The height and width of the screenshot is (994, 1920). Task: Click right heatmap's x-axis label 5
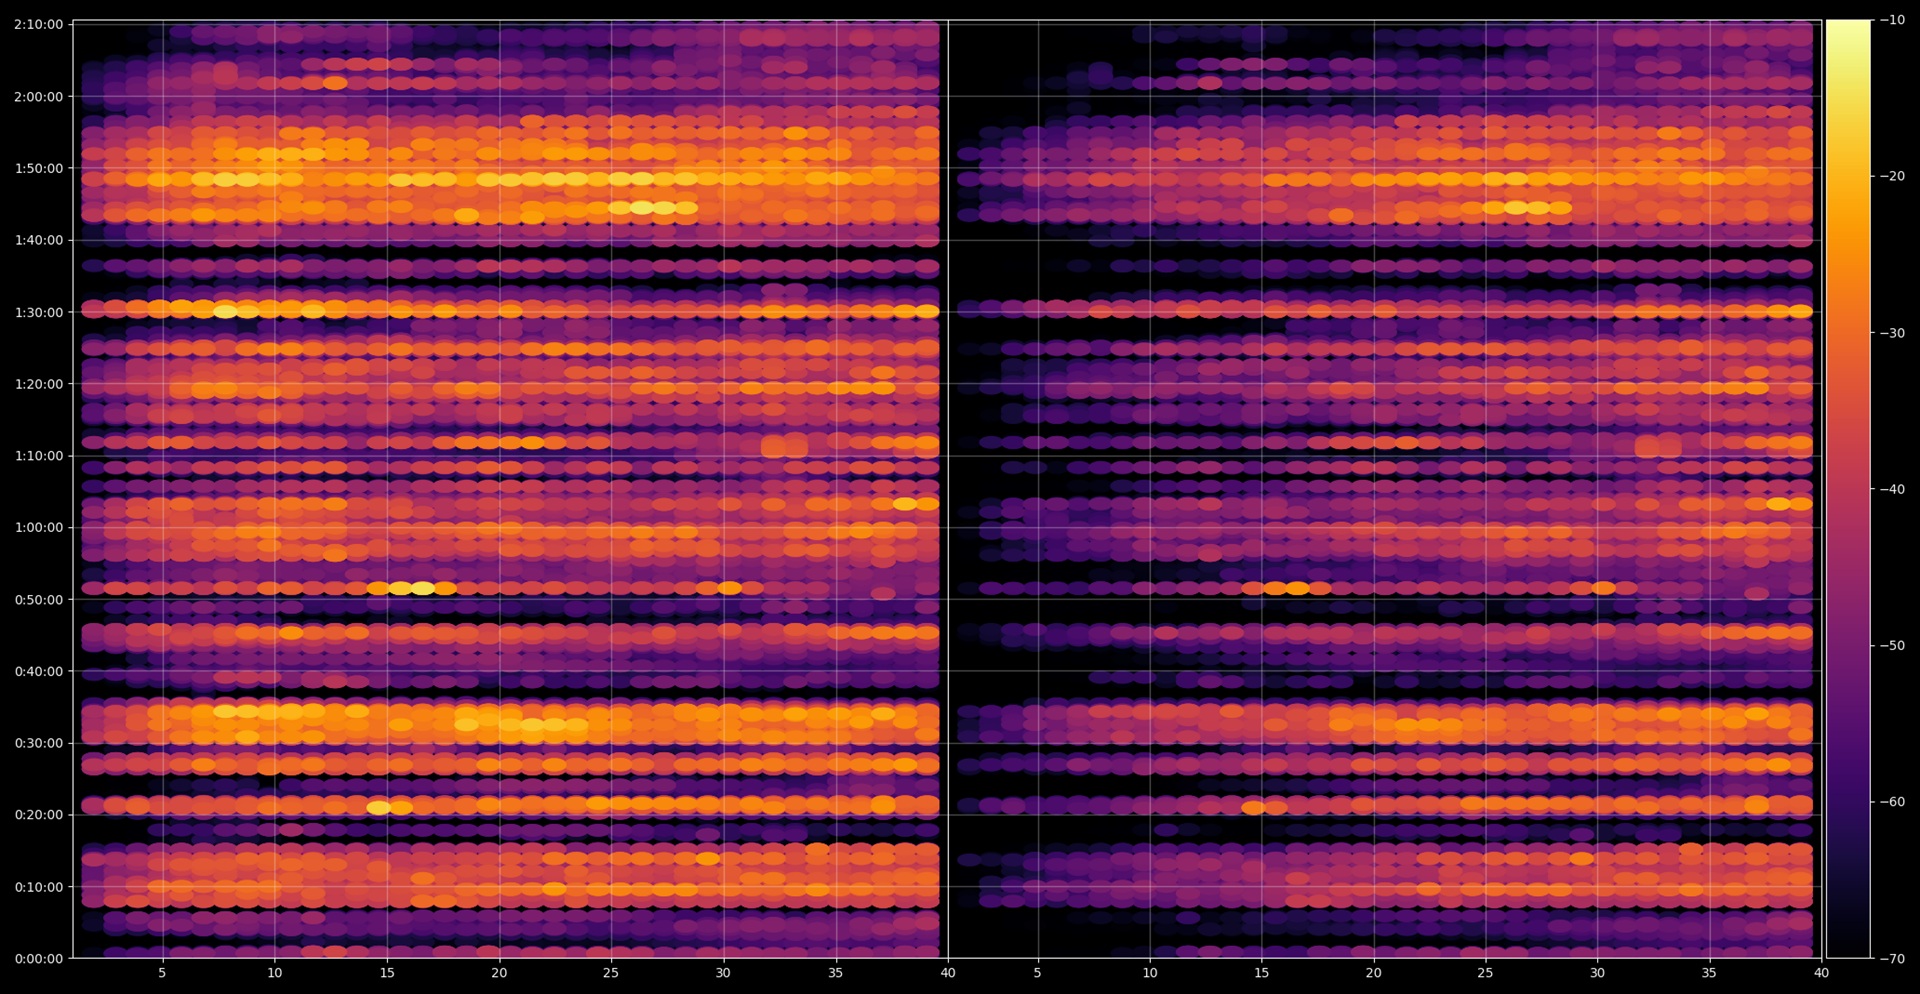click(x=1037, y=972)
